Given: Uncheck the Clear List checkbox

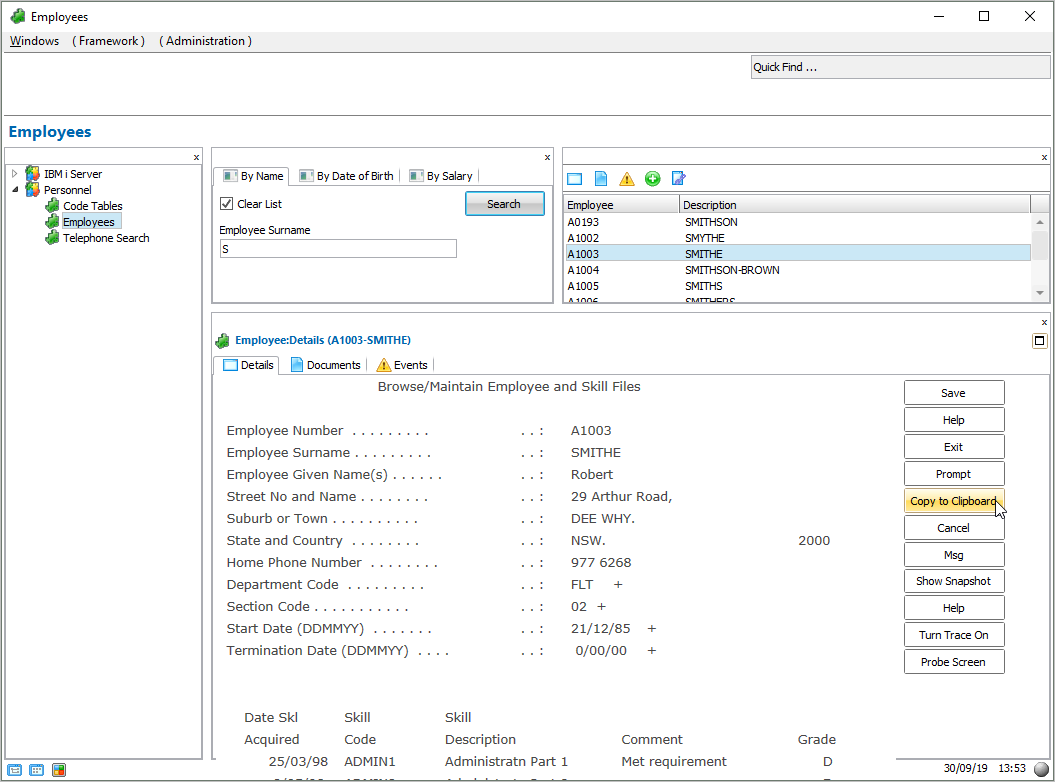Looking at the screenshot, I should [x=227, y=204].
